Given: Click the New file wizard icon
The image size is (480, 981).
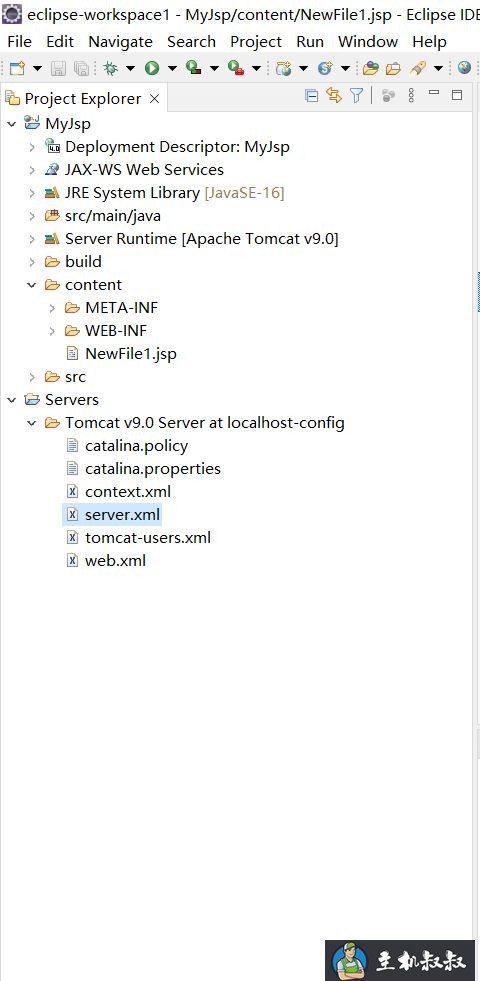Looking at the screenshot, I should click(x=17, y=68).
